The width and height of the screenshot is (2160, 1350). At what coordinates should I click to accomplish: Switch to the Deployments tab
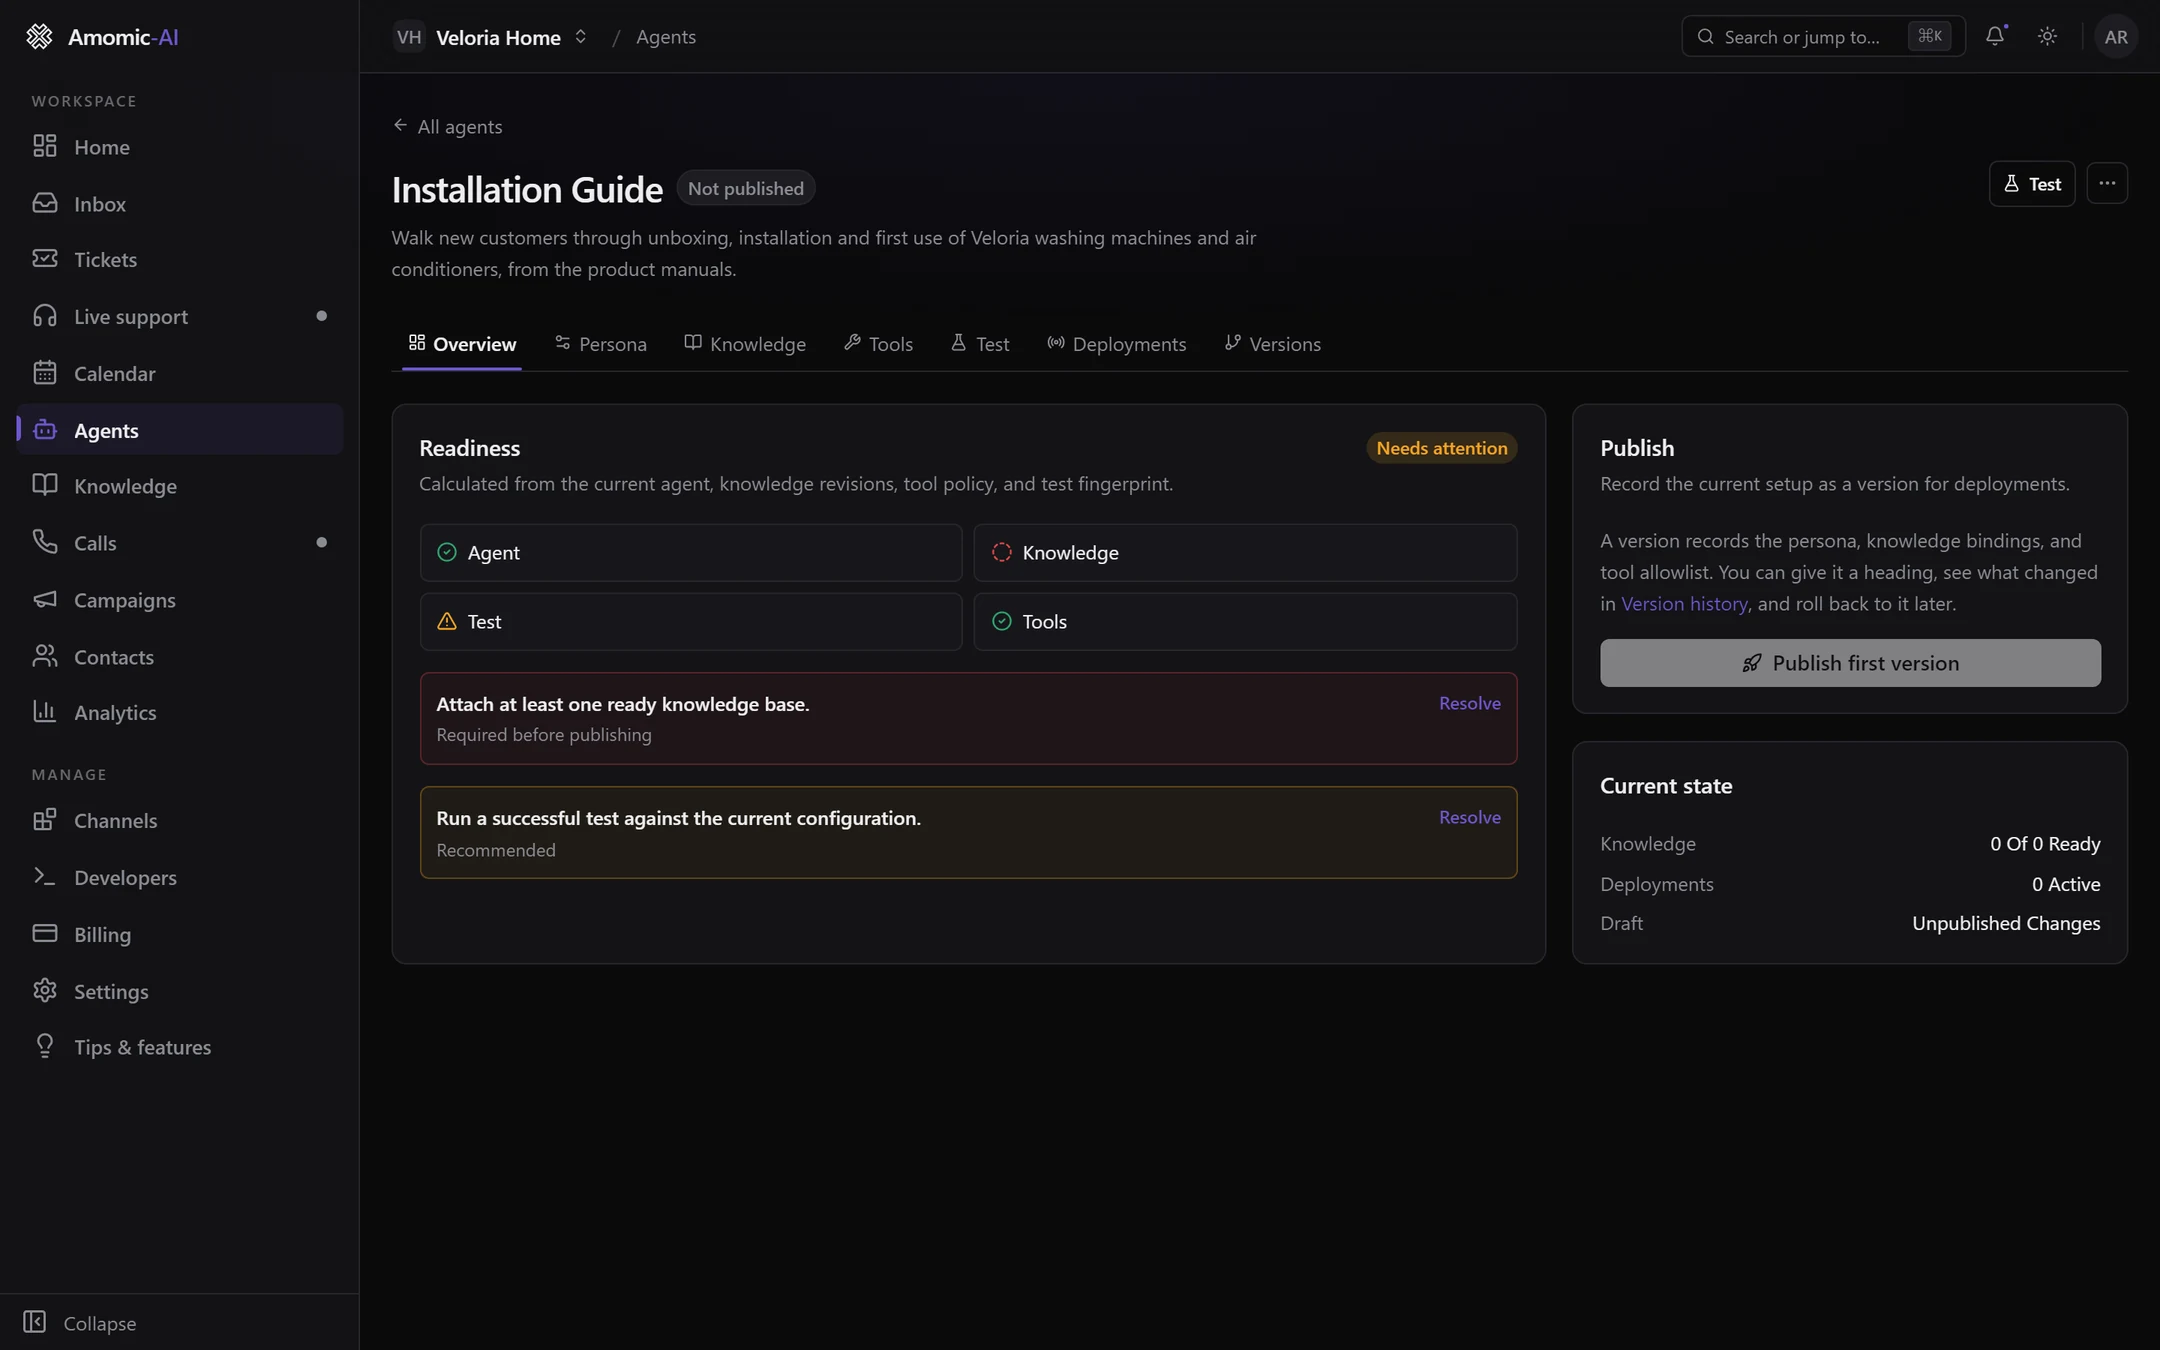[1116, 344]
